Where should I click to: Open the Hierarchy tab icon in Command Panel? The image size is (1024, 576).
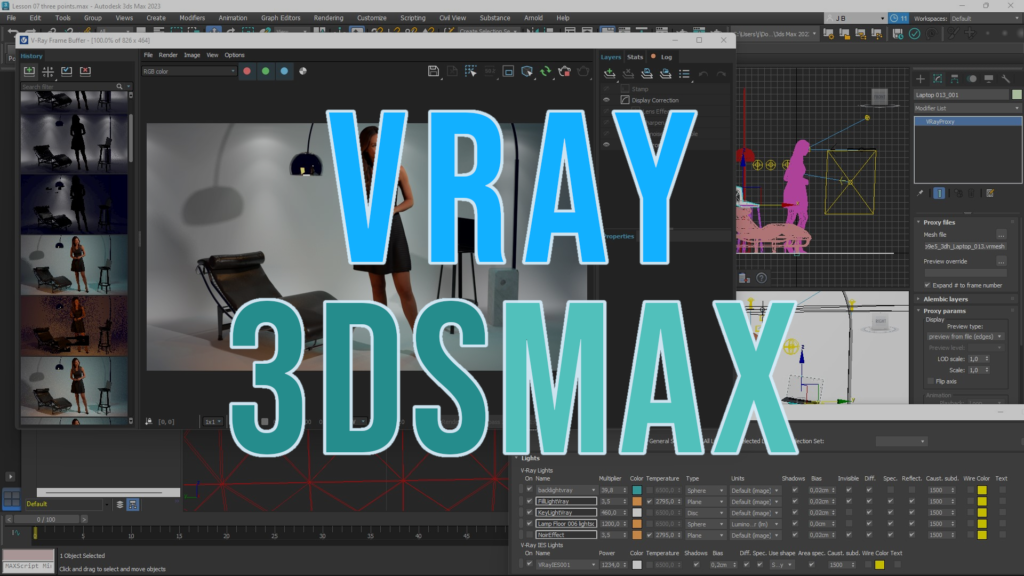955,79
